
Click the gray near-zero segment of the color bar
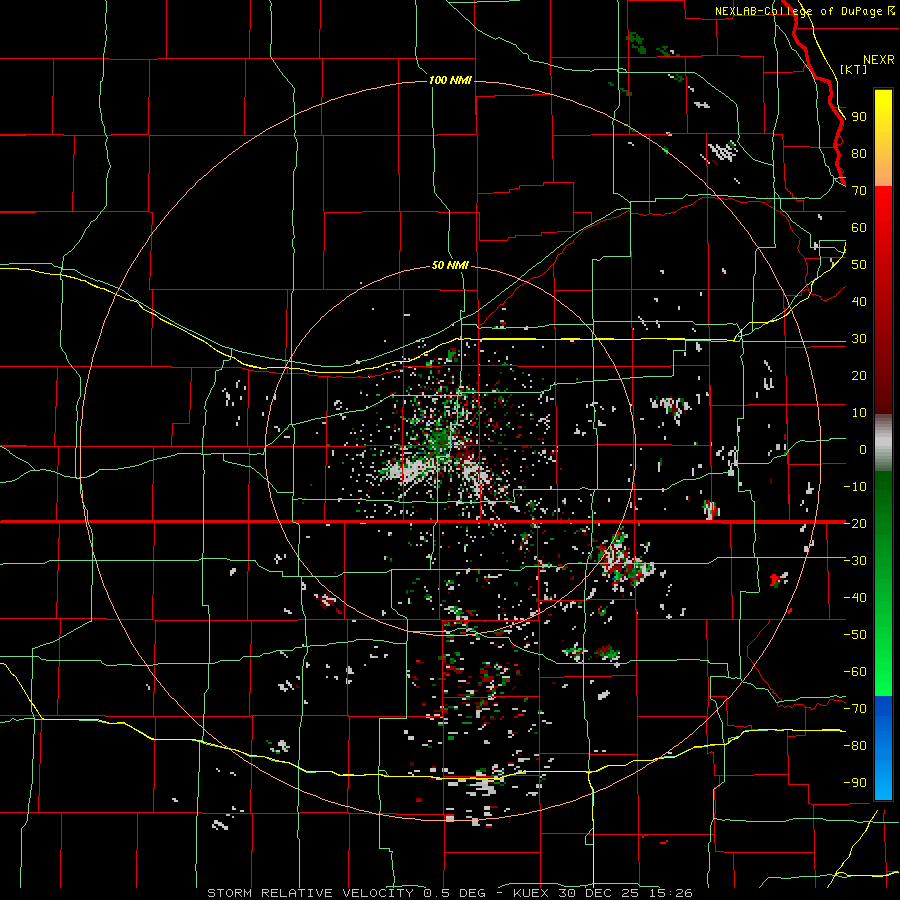(x=883, y=442)
